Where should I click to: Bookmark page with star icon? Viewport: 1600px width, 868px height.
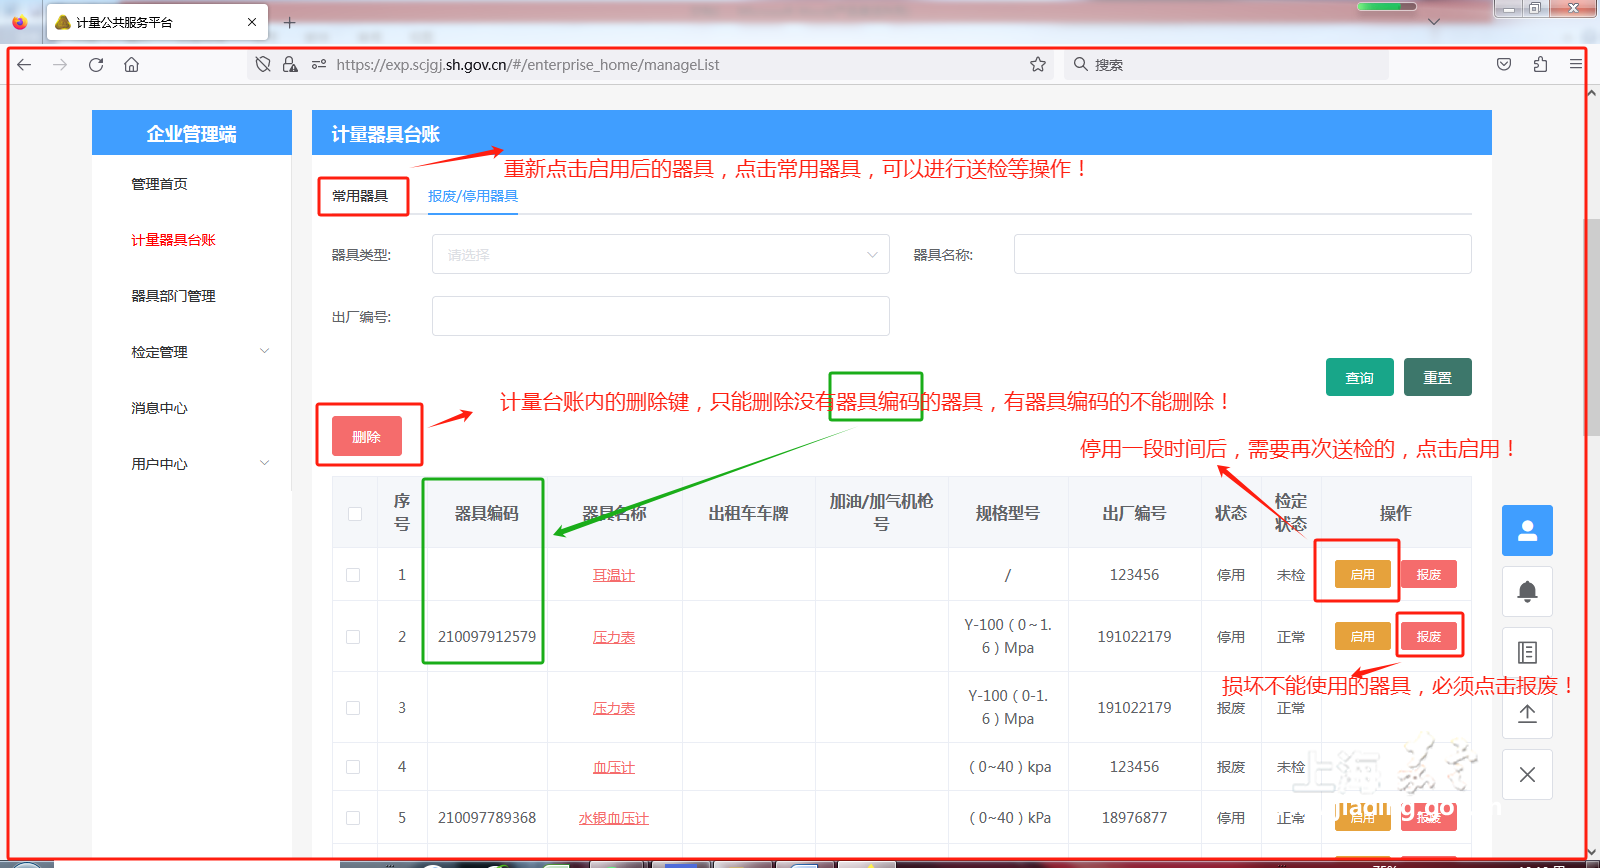pyautogui.click(x=1038, y=64)
